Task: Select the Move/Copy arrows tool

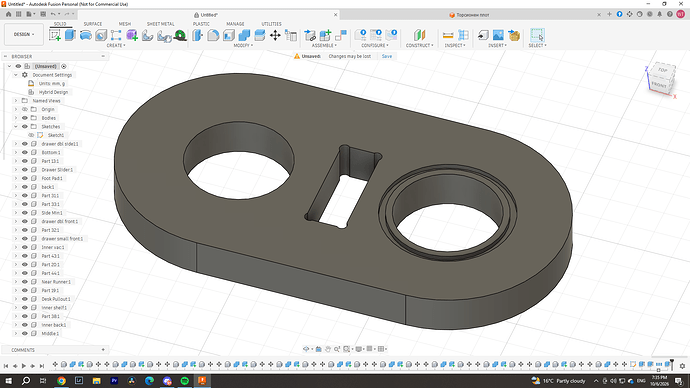Action: [275, 35]
